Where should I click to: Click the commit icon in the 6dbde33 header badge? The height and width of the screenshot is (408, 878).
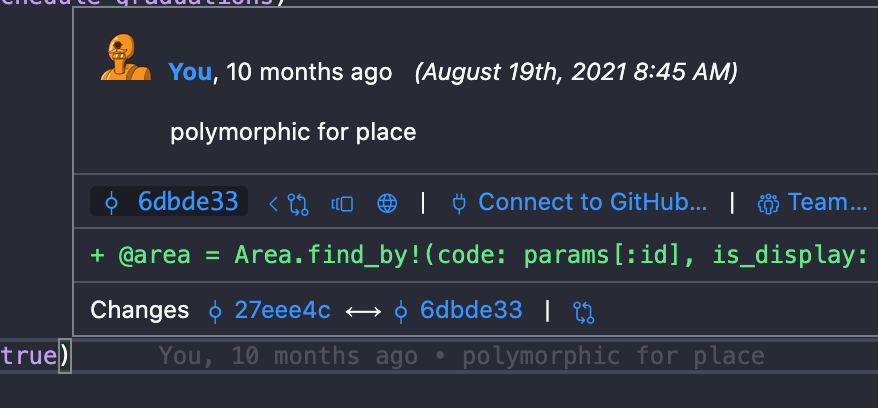[x=112, y=203]
